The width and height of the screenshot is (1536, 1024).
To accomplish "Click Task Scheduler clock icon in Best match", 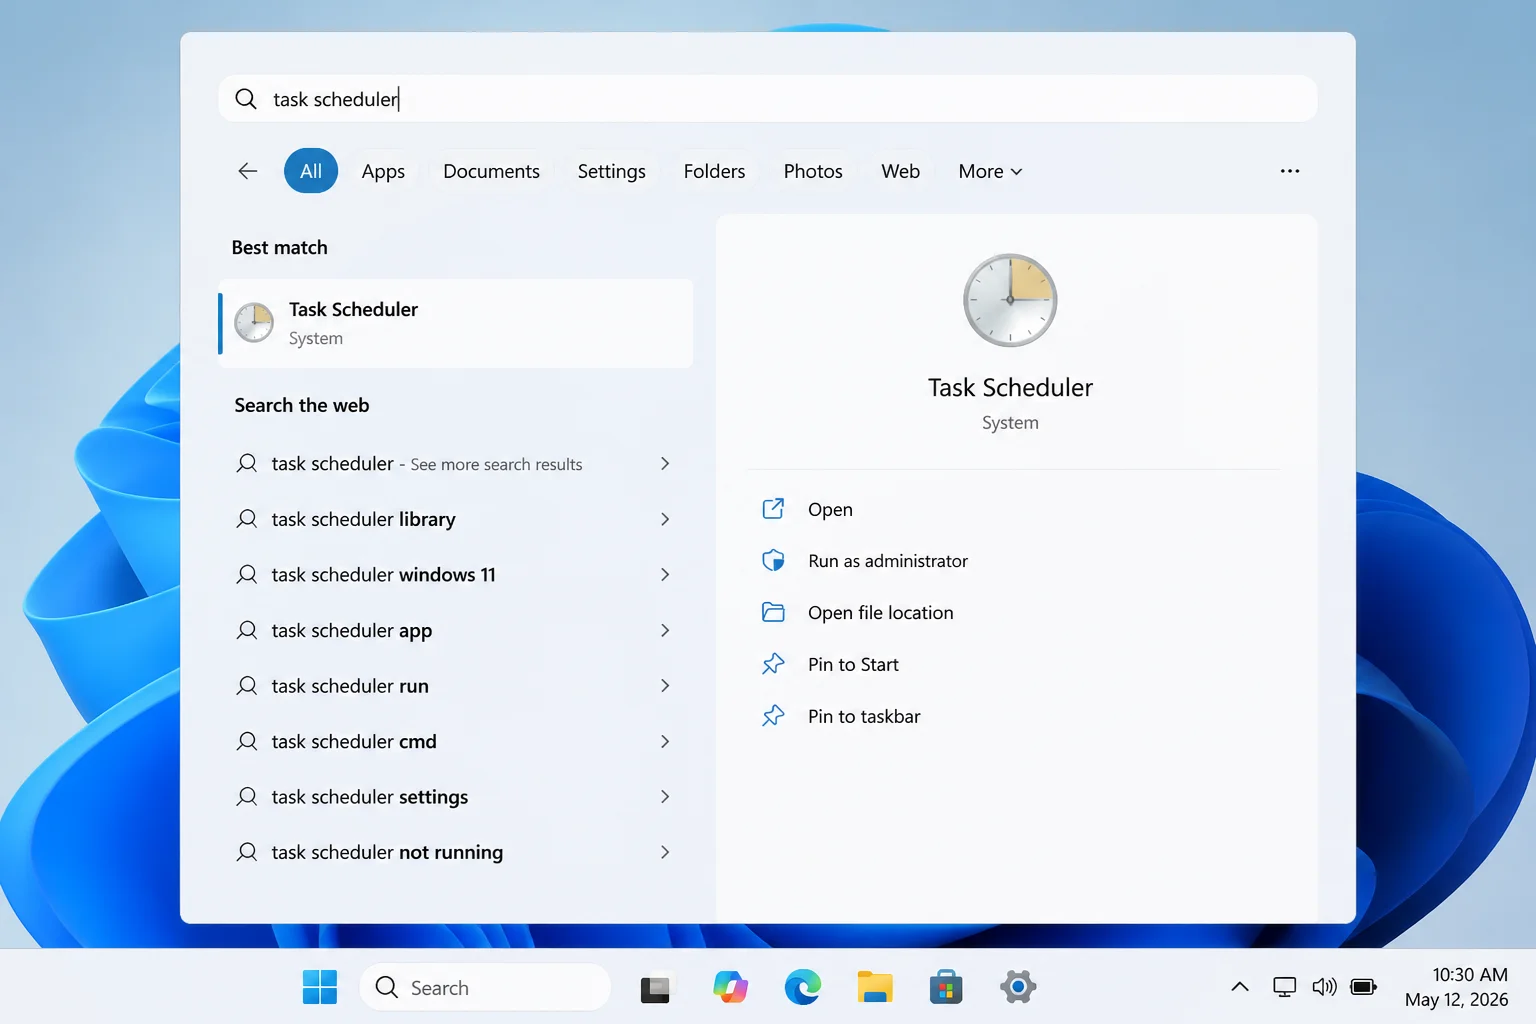I will (x=254, y=323).
